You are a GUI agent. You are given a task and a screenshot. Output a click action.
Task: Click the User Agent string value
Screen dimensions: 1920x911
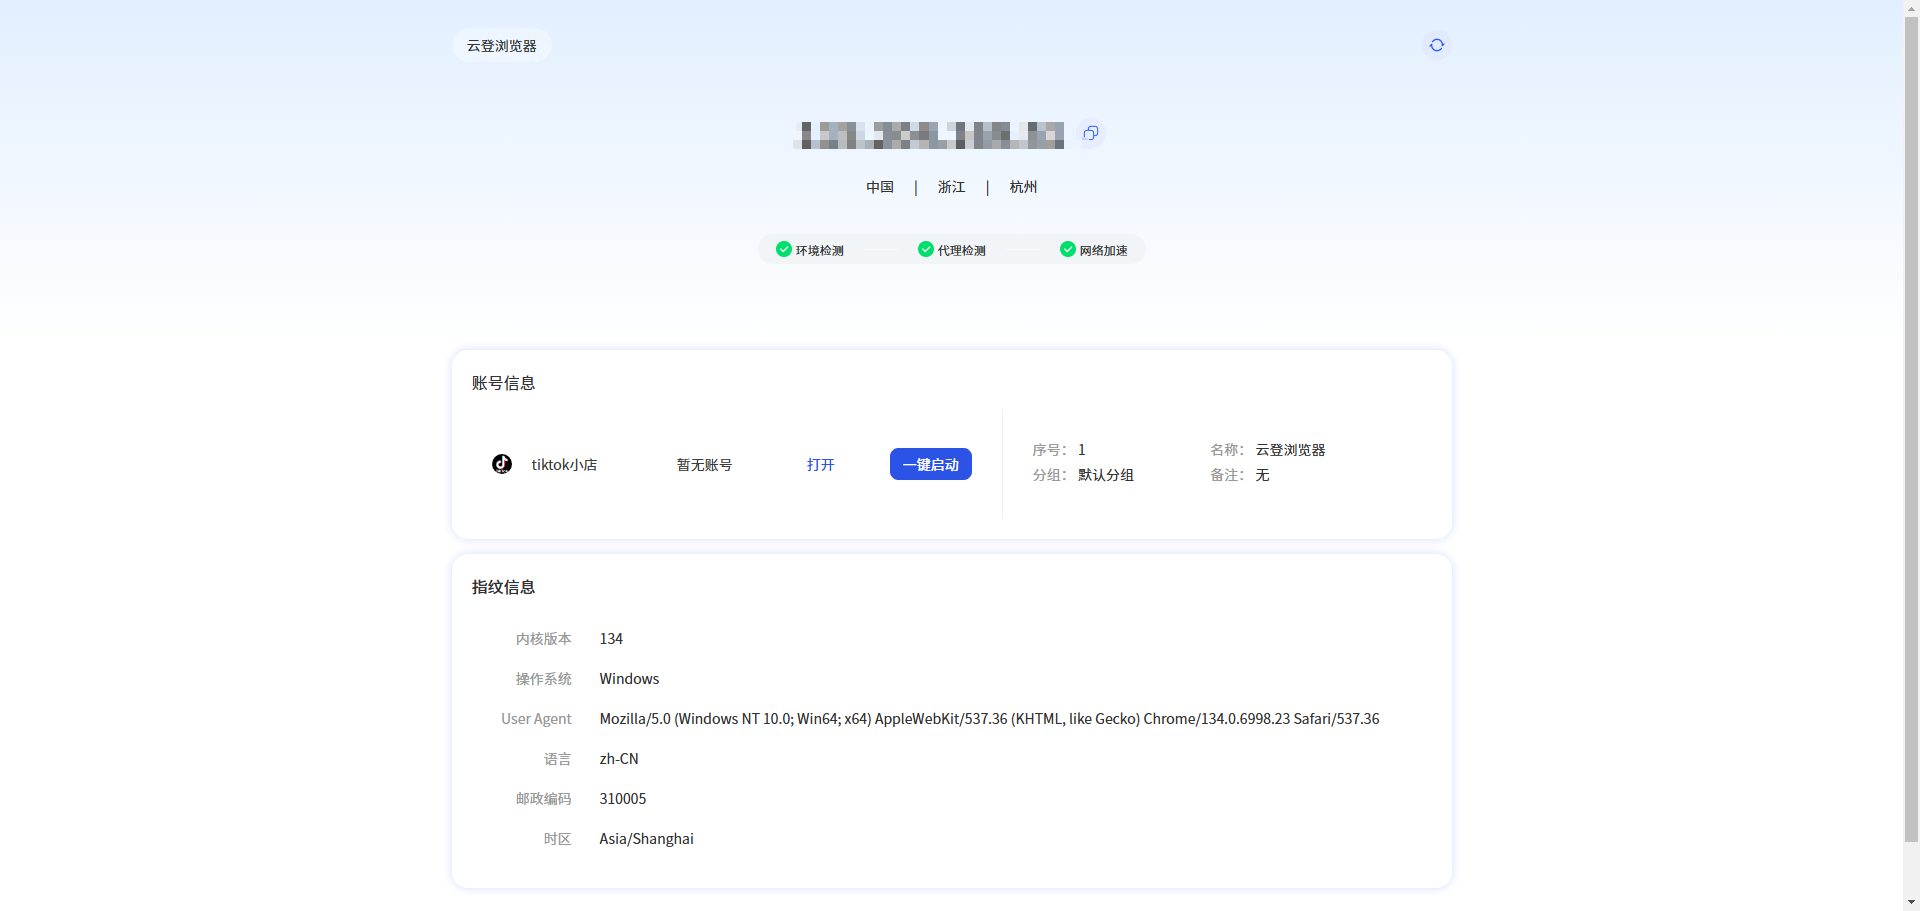pyautogui.click(x=989, y=718)
